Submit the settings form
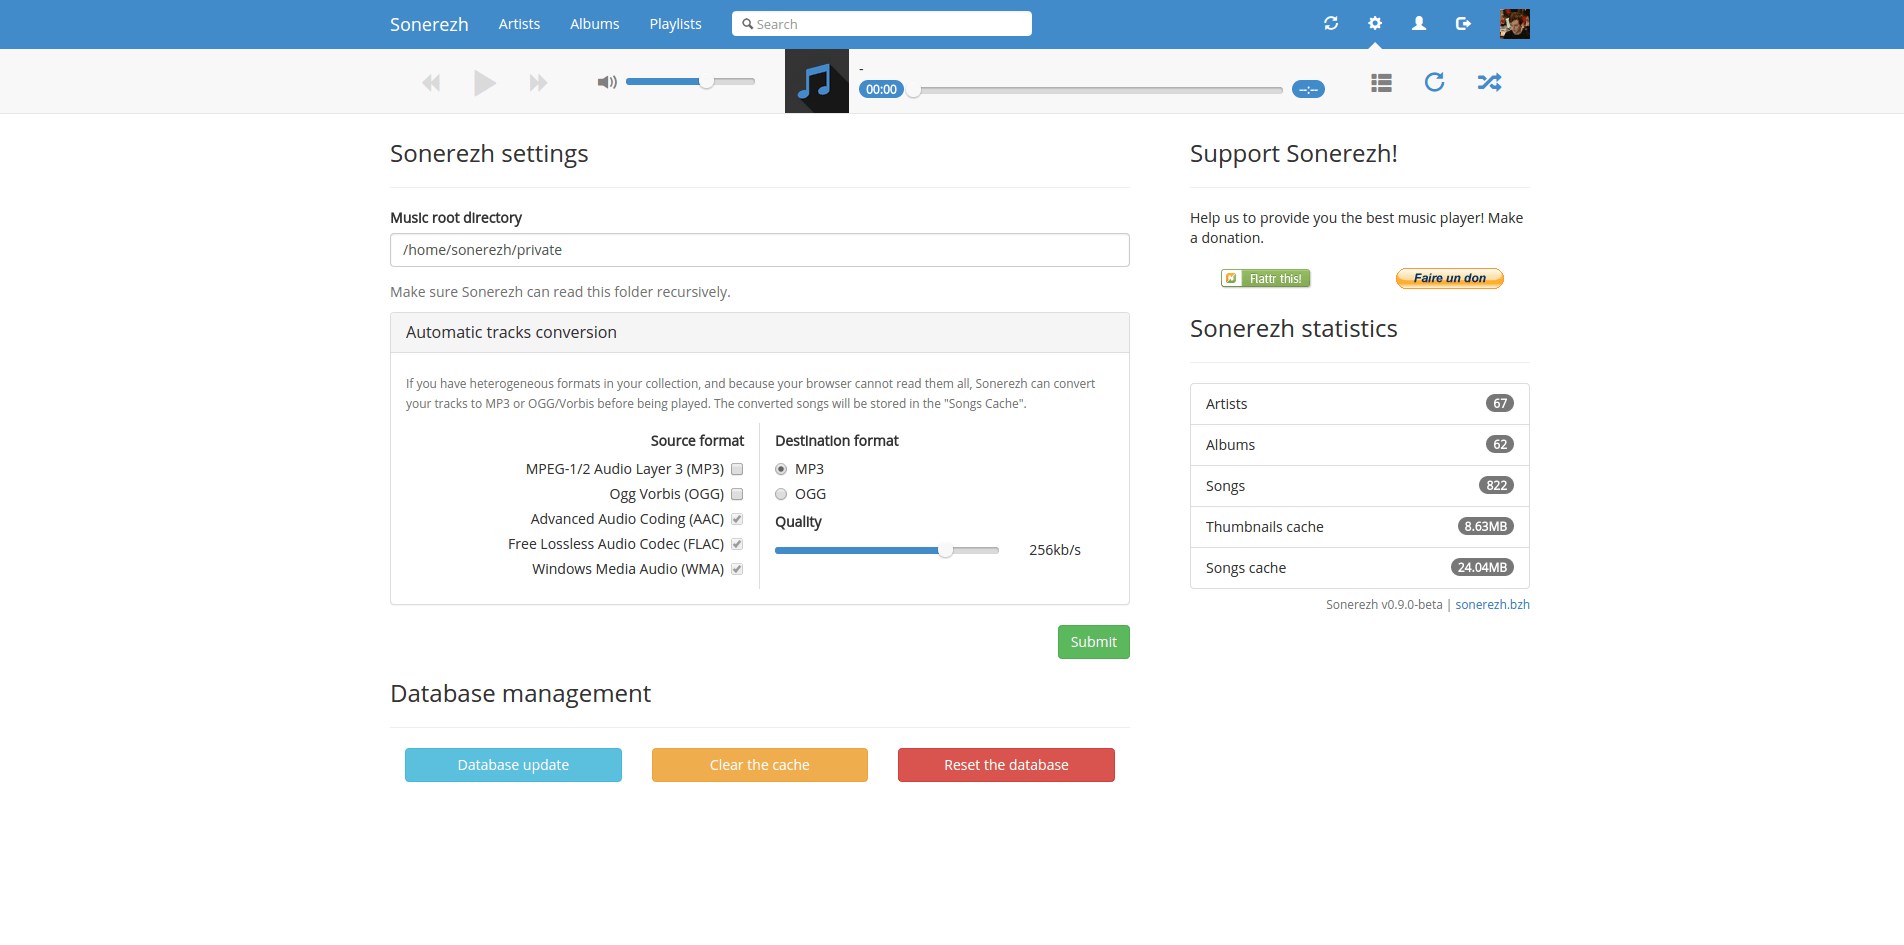The image size is (1904, 945). (x=1094, y=642)
